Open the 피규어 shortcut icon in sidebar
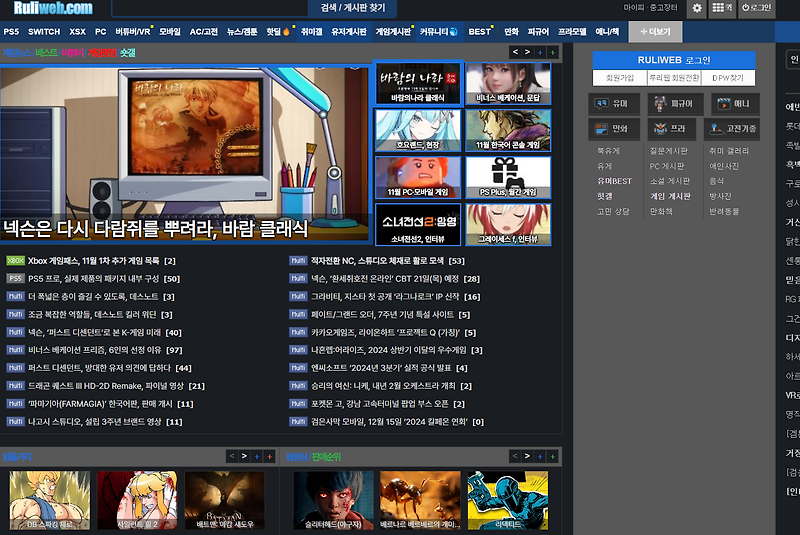 pos(674,104)
